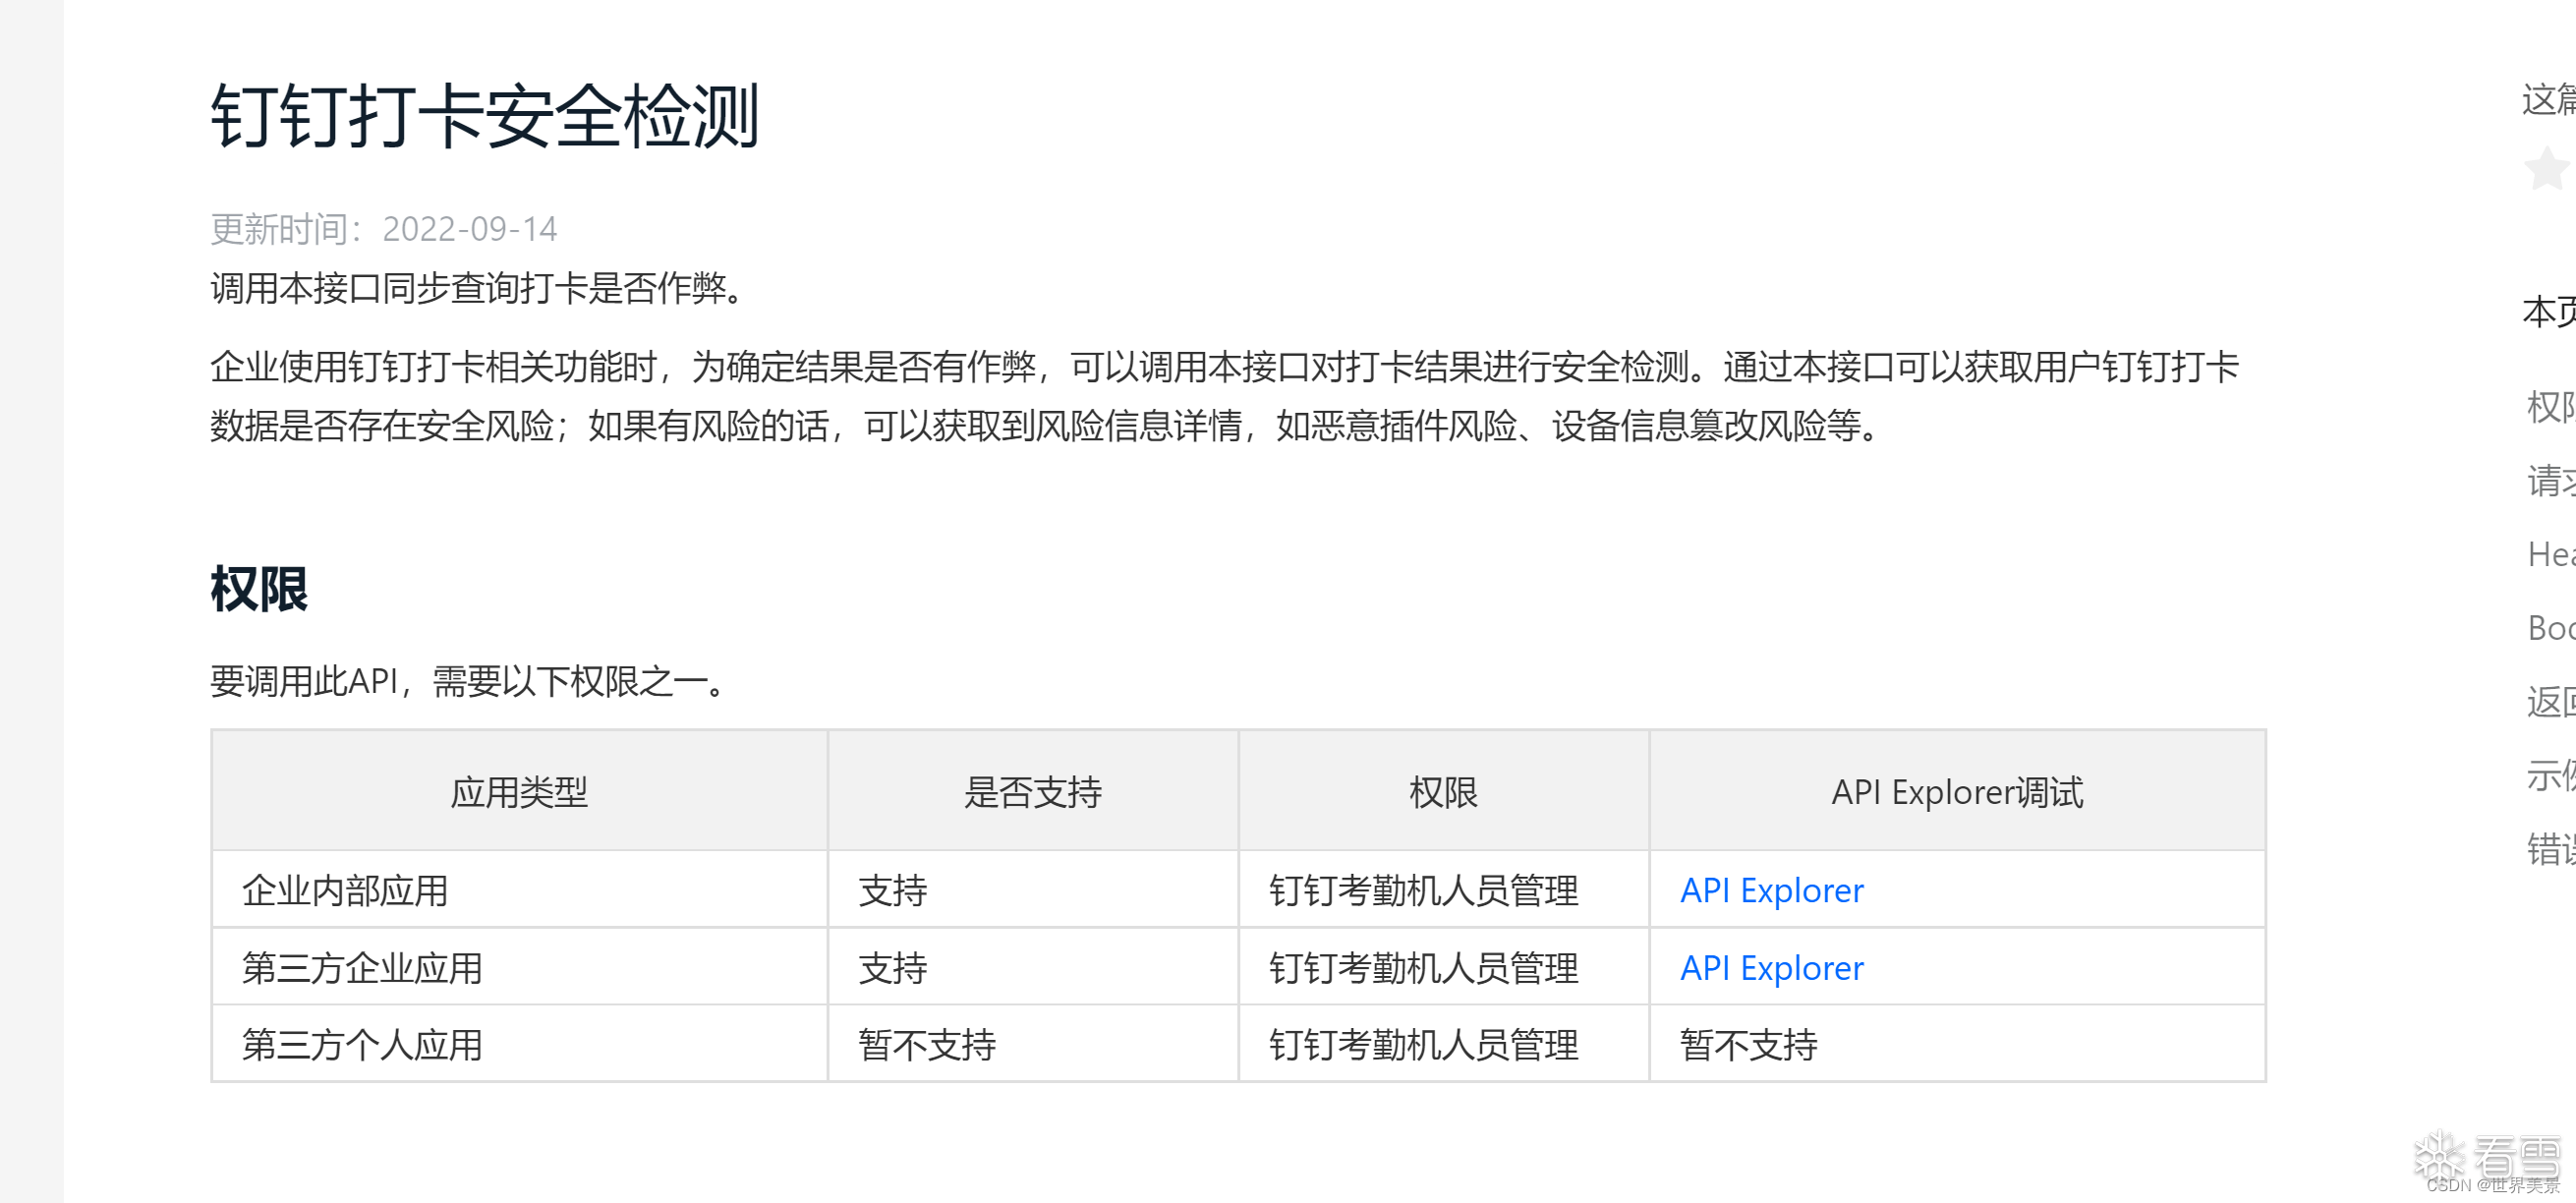Open API Explorer link for 第三方企业应用
The width and height of the screenshot is (2576, 1203).
pos(1771,968)
